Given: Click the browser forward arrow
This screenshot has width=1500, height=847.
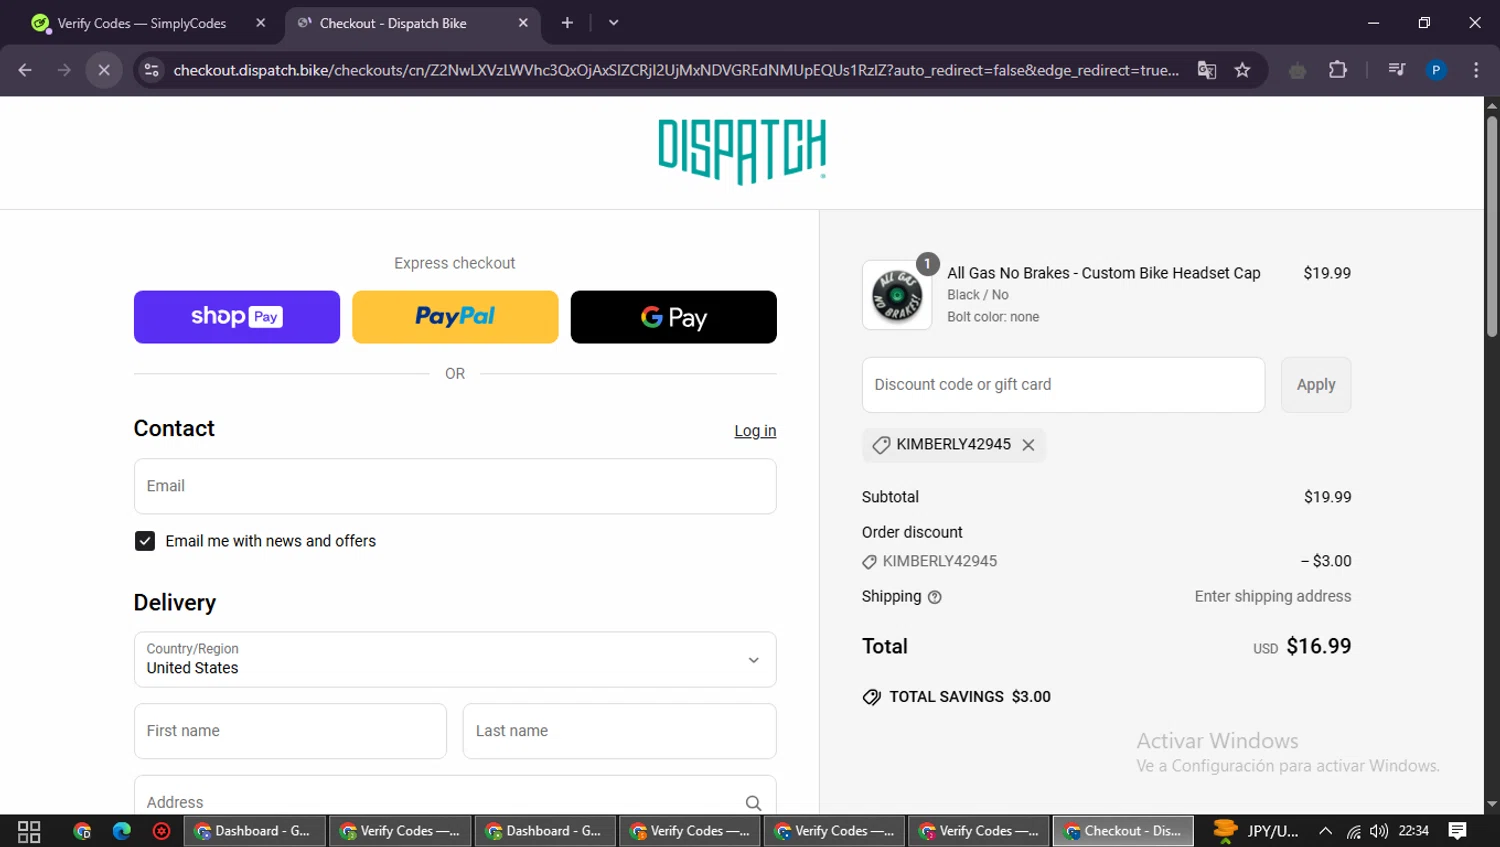Looking at the screenshot, I should tap(64, 70).
